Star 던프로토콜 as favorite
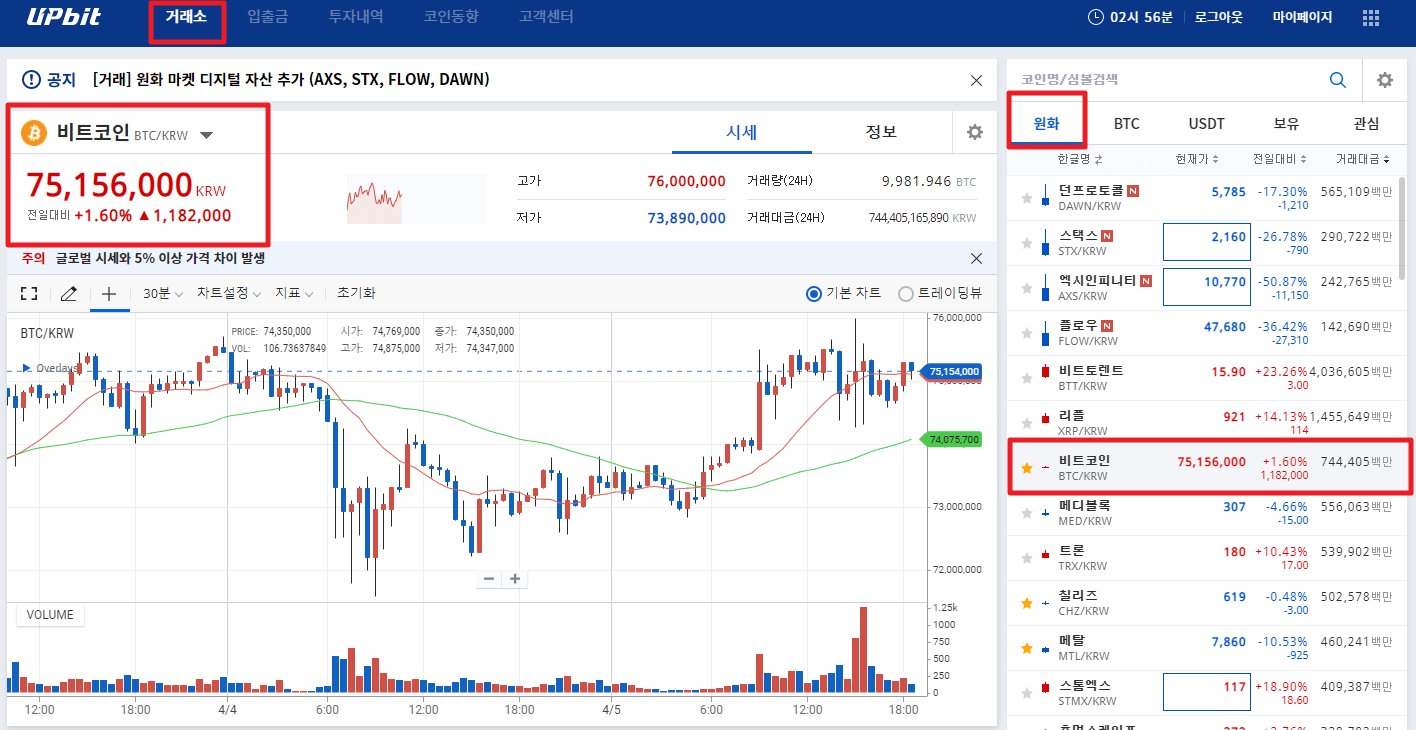1416x730 pixels. point(1026,198)
